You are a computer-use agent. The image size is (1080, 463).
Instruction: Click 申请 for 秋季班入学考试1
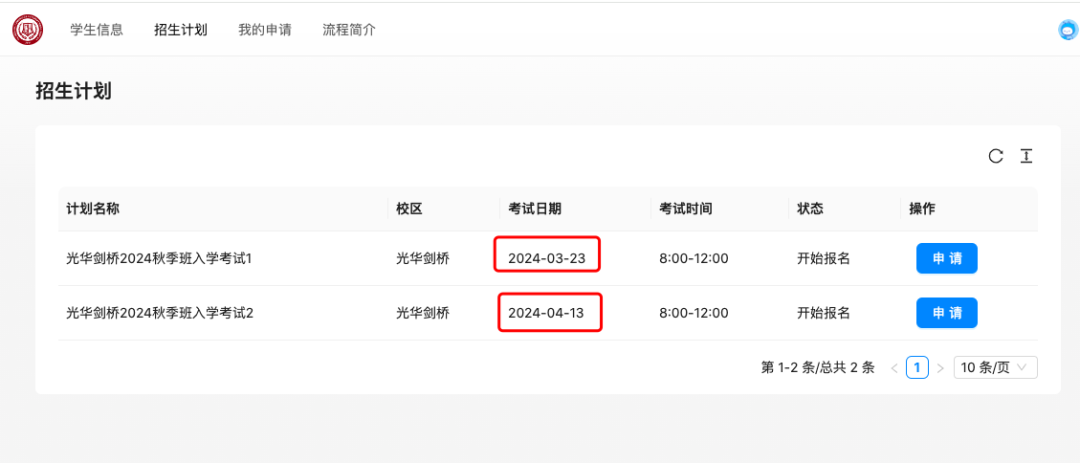pyautogui.click(x=946, y=258)
